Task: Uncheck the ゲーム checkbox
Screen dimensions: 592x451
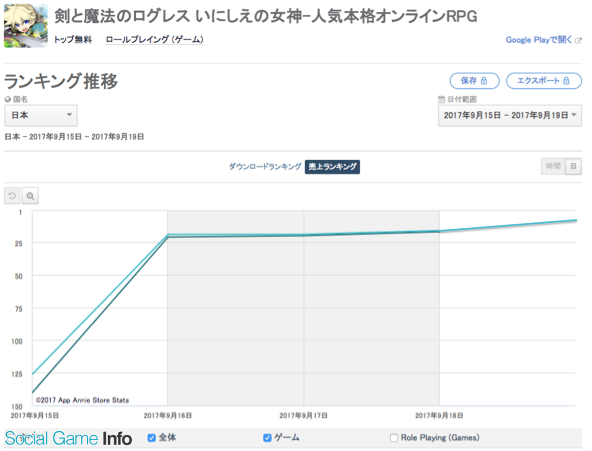Action: [267, 438]
